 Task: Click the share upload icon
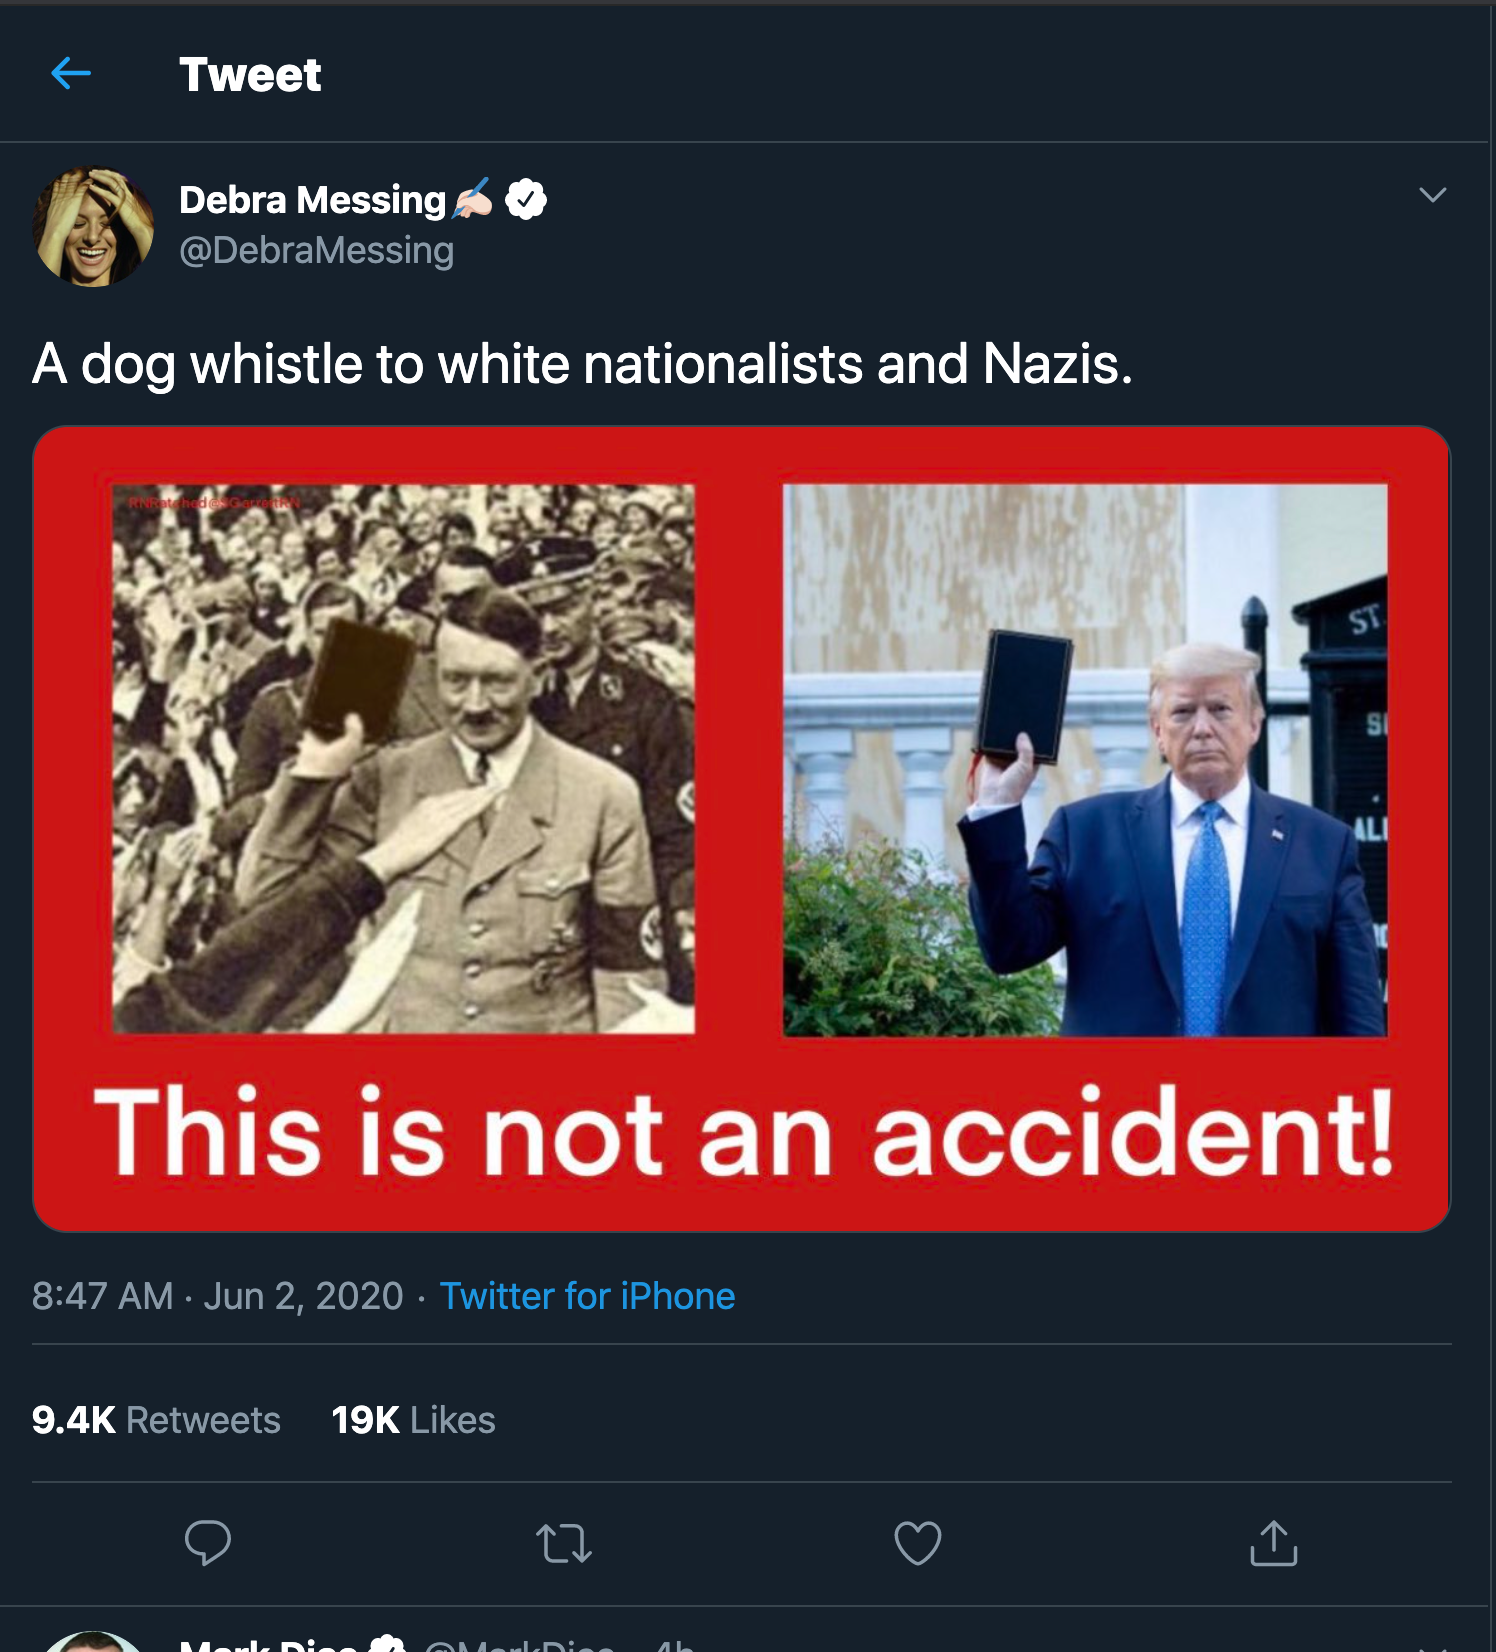click(1273, 1543)
